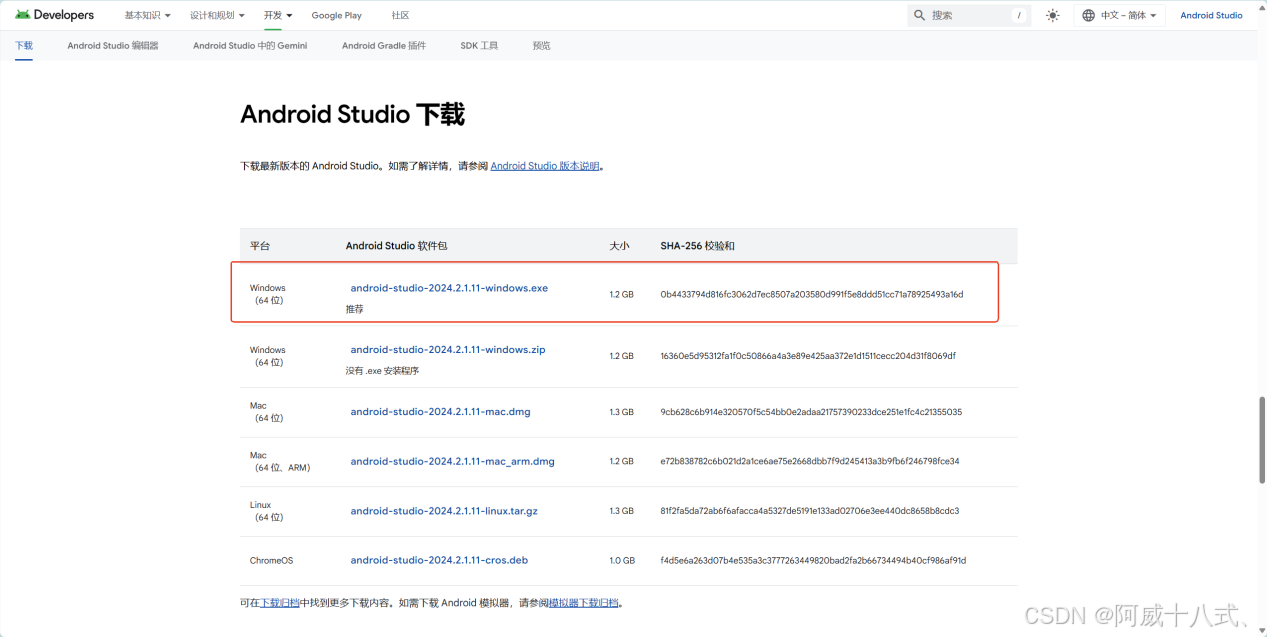Click the search magnifier icon

click(x=919, y=15)
